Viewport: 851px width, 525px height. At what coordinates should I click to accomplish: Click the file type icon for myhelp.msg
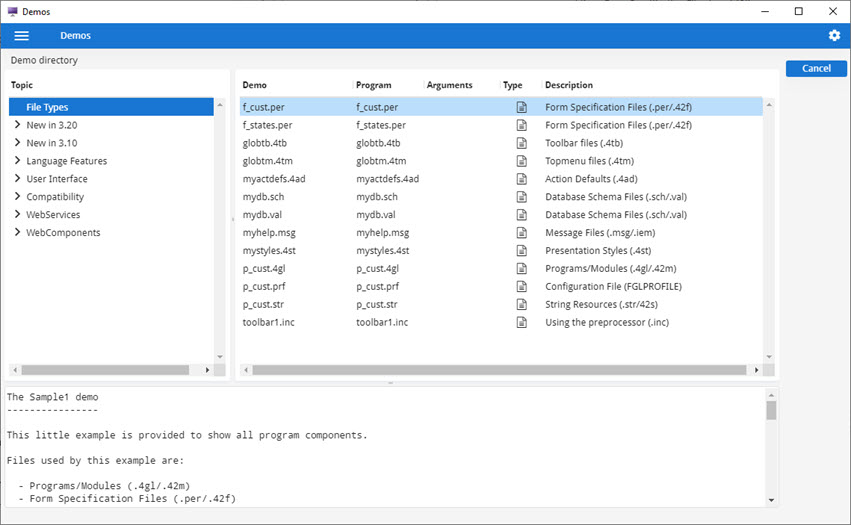click(x=522, y=232)
